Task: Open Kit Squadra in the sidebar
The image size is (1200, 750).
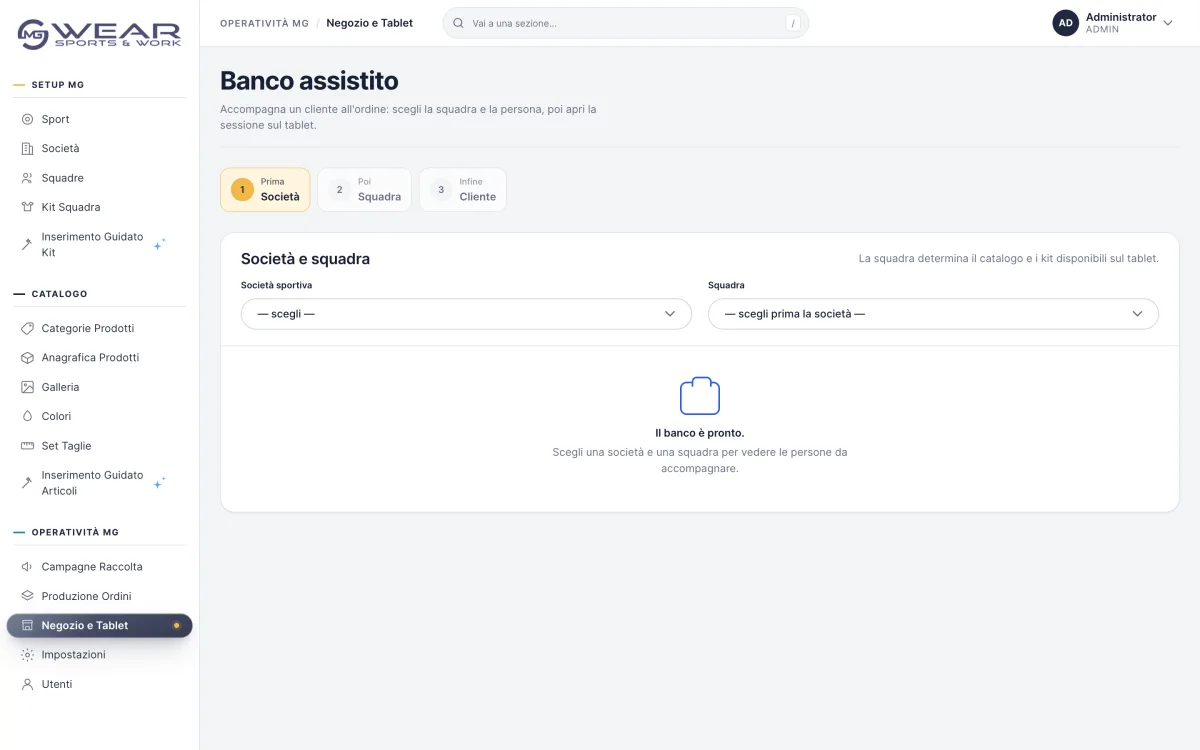Action: point(99,207)
